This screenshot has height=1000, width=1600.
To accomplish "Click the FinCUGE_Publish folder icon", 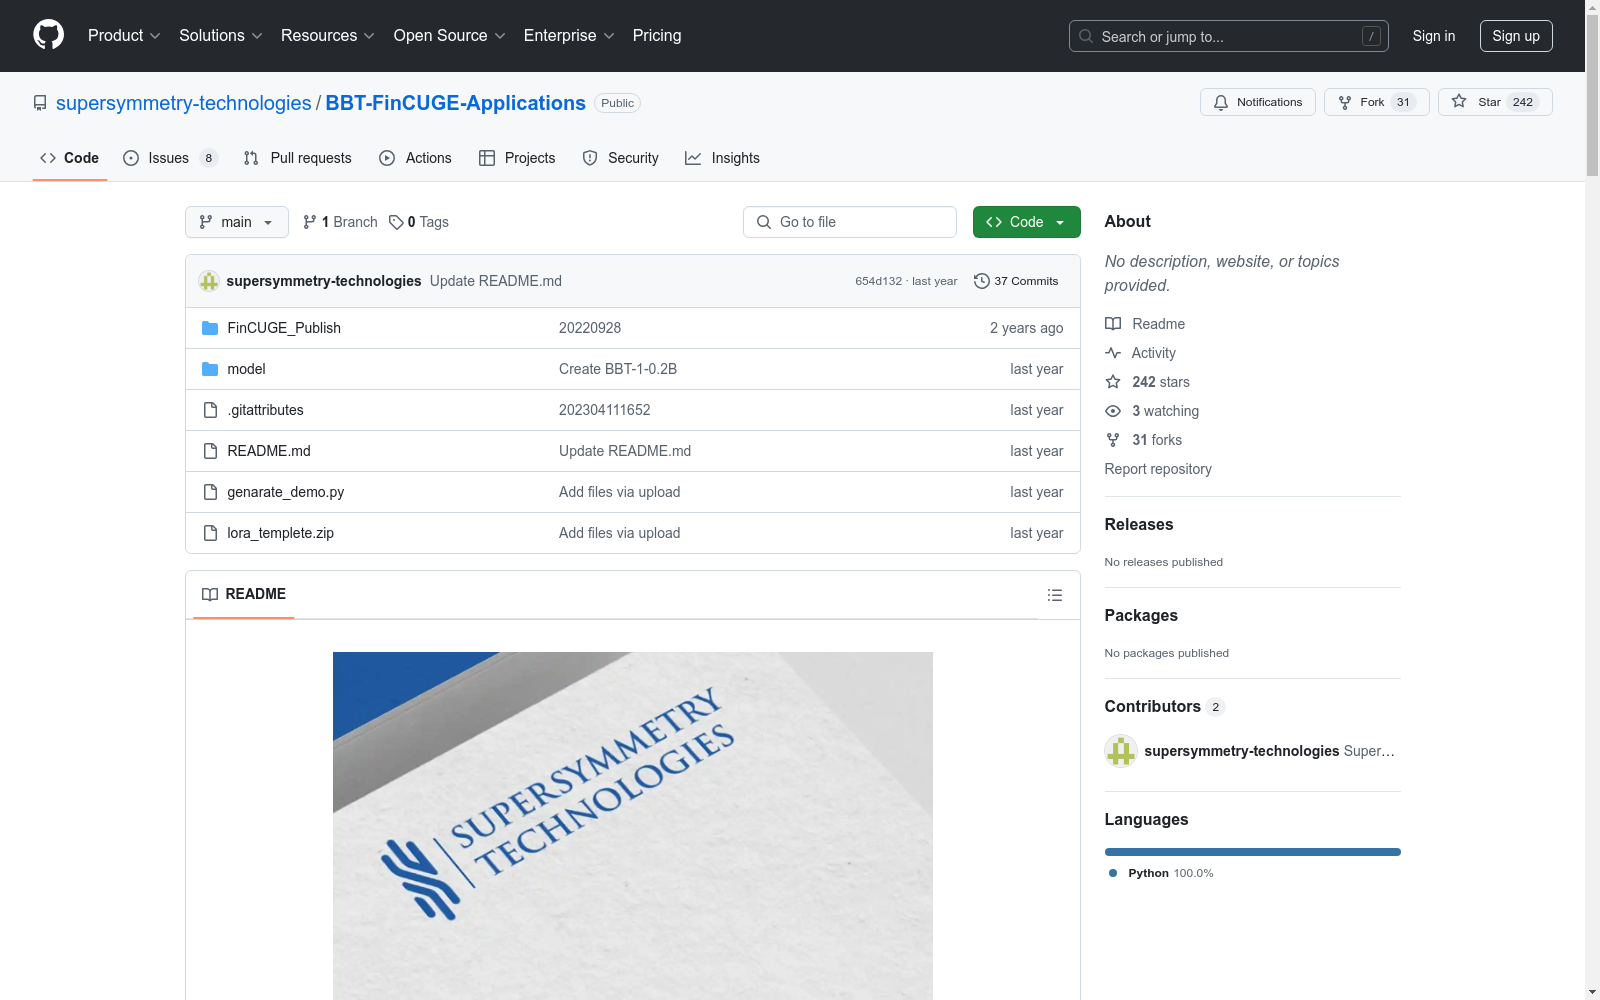I will 210,328.
